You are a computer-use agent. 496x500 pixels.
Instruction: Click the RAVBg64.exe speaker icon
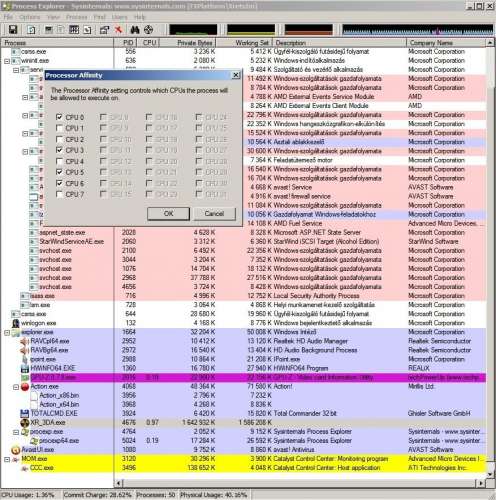pyautogui.click(x=24, y=350)
